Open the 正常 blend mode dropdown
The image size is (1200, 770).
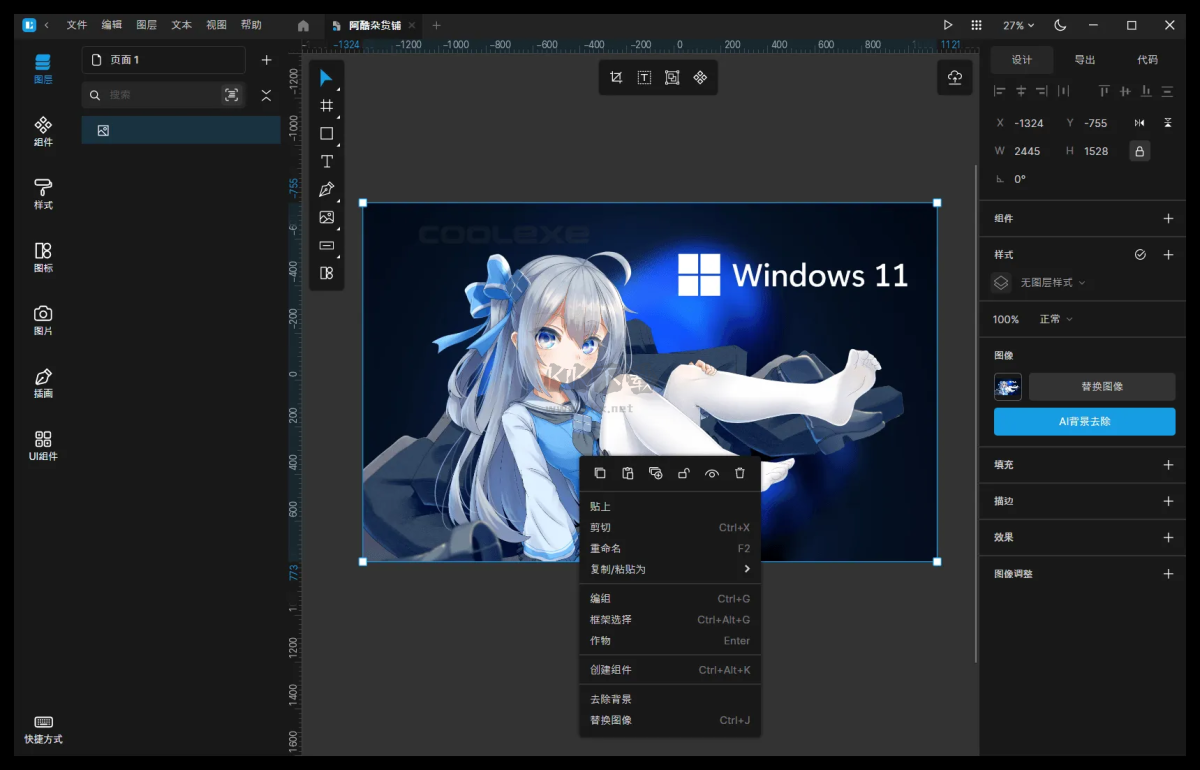point(1055,319)
